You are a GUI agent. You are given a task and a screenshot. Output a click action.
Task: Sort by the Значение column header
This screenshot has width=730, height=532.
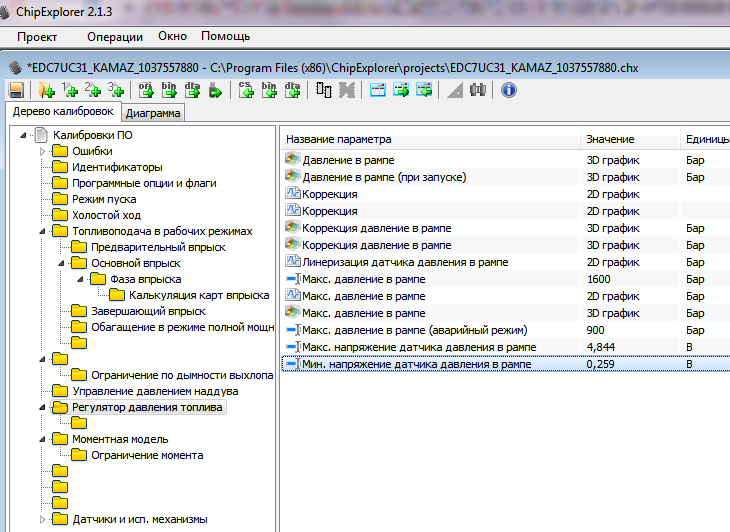pos(610,139)
